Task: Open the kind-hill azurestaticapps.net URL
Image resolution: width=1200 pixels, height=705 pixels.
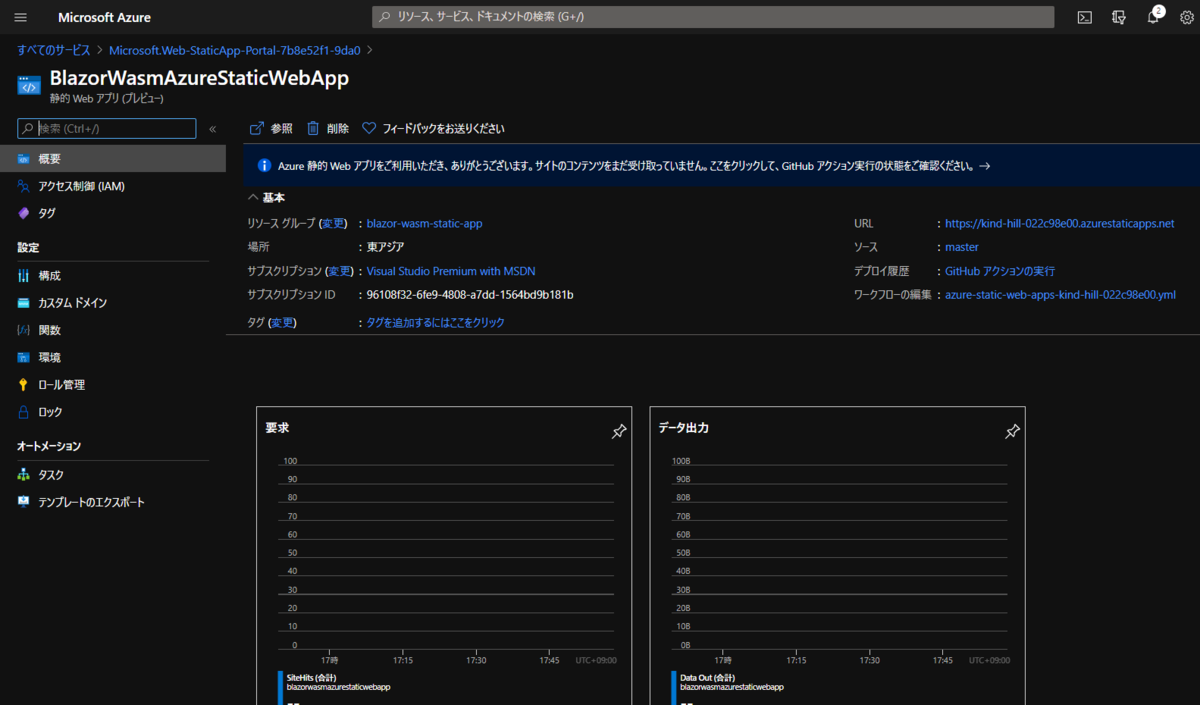Action: coord(1060,224)
